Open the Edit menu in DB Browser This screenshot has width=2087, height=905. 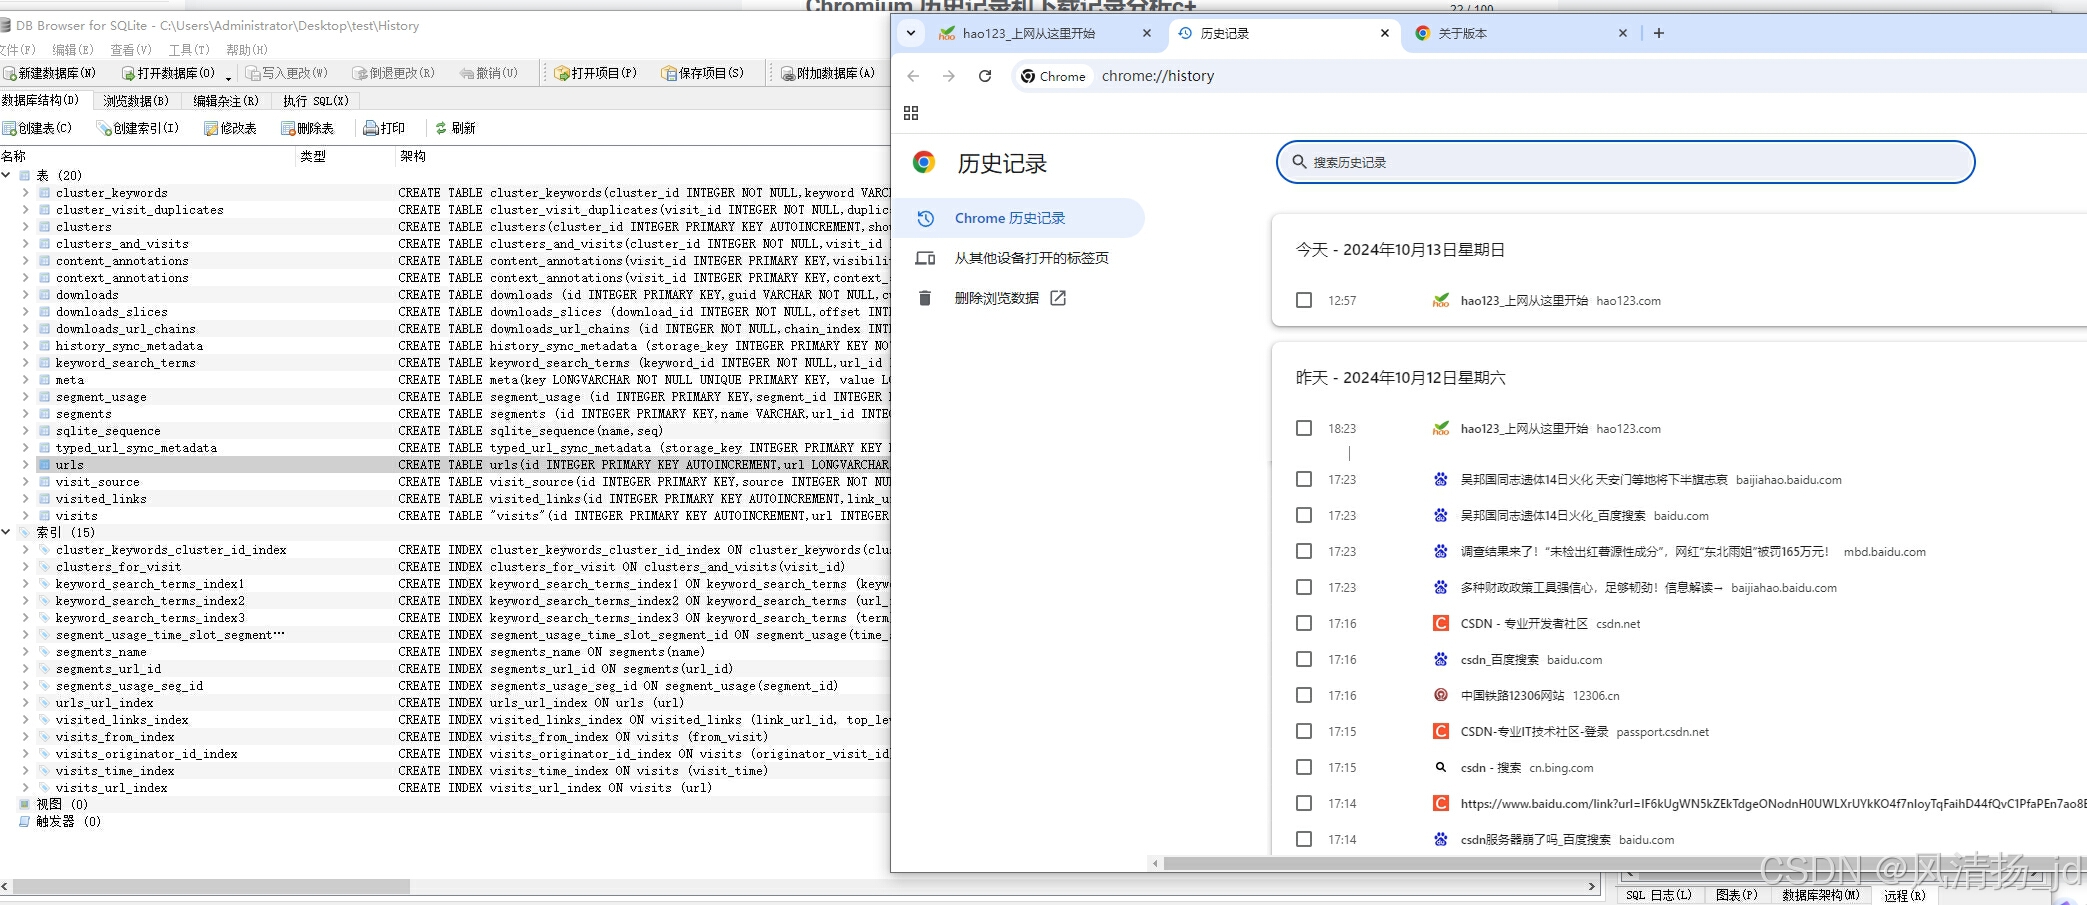pos(72,50)
